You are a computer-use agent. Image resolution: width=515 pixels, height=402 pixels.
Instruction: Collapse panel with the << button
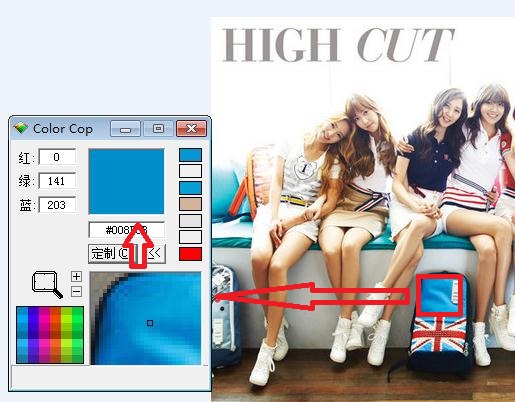(154, 254)
